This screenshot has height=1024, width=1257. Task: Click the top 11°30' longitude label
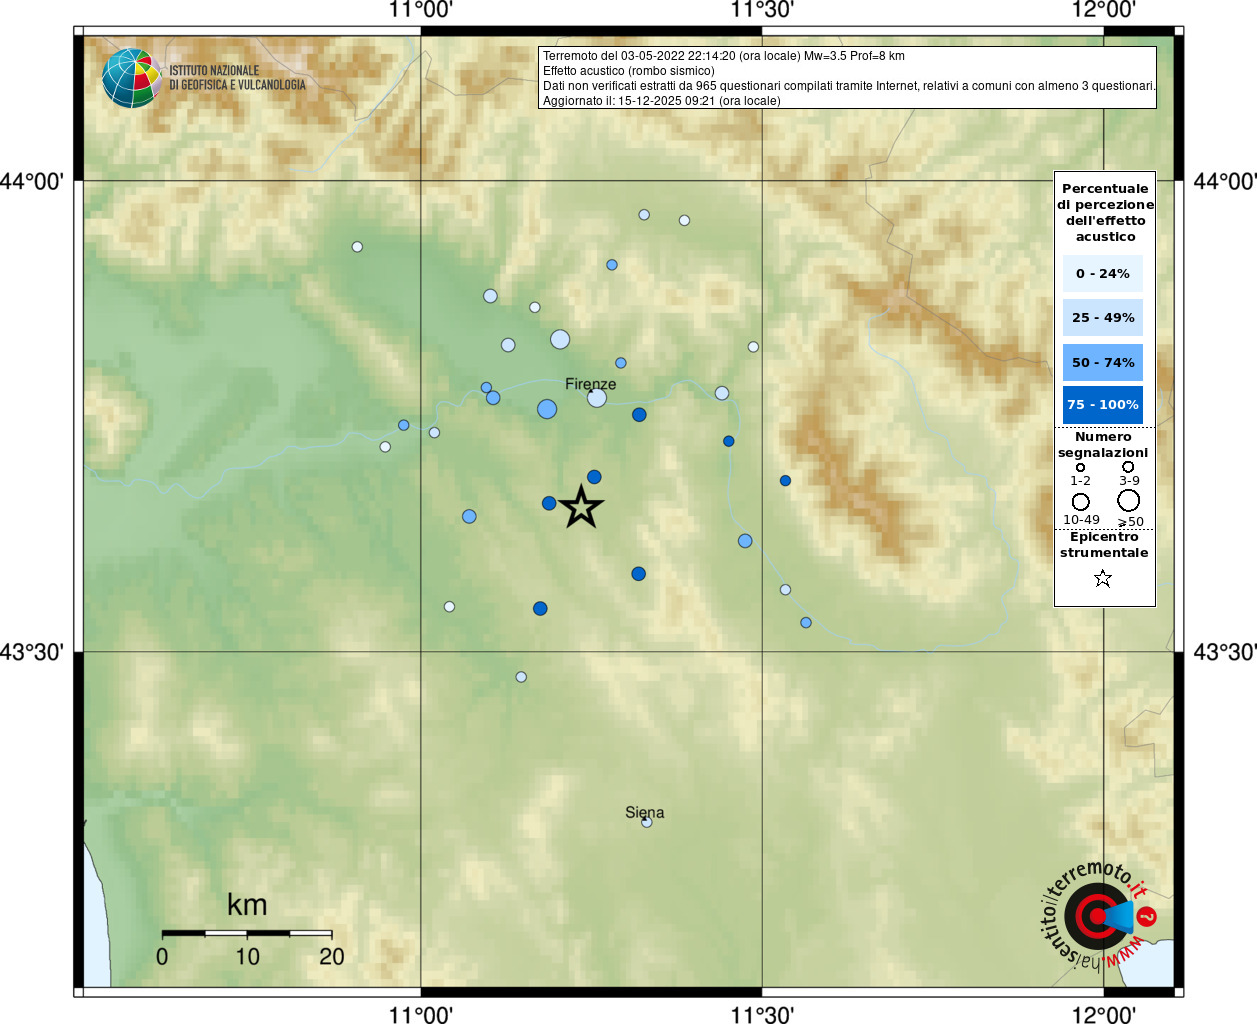[762, 10]
